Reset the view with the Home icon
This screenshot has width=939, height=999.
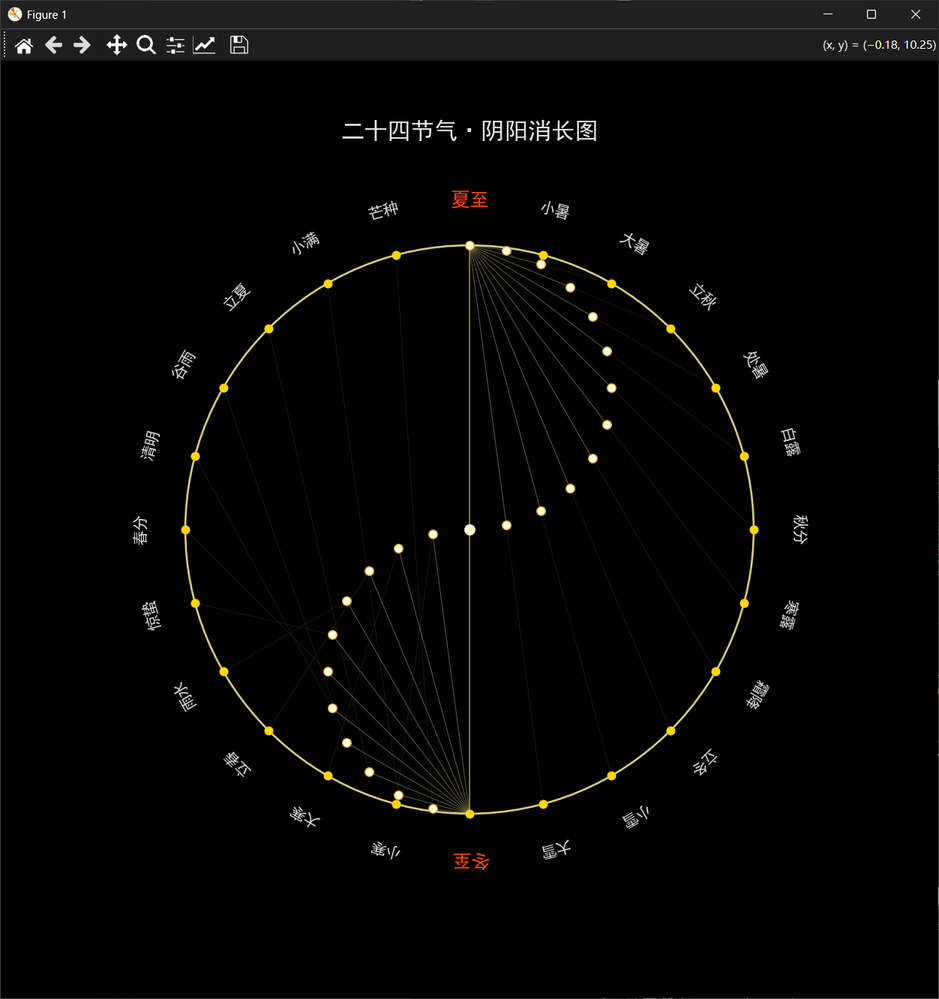(22, 45)
